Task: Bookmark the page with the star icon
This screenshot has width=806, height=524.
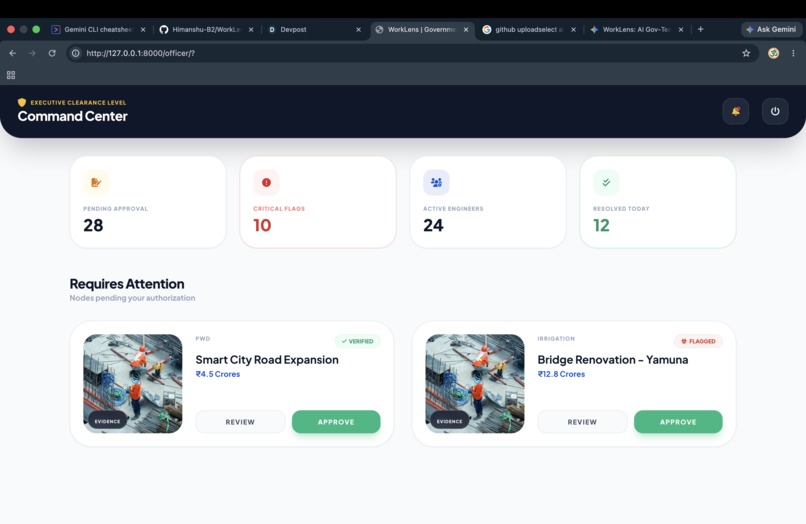Action: (x=746, y=53)
